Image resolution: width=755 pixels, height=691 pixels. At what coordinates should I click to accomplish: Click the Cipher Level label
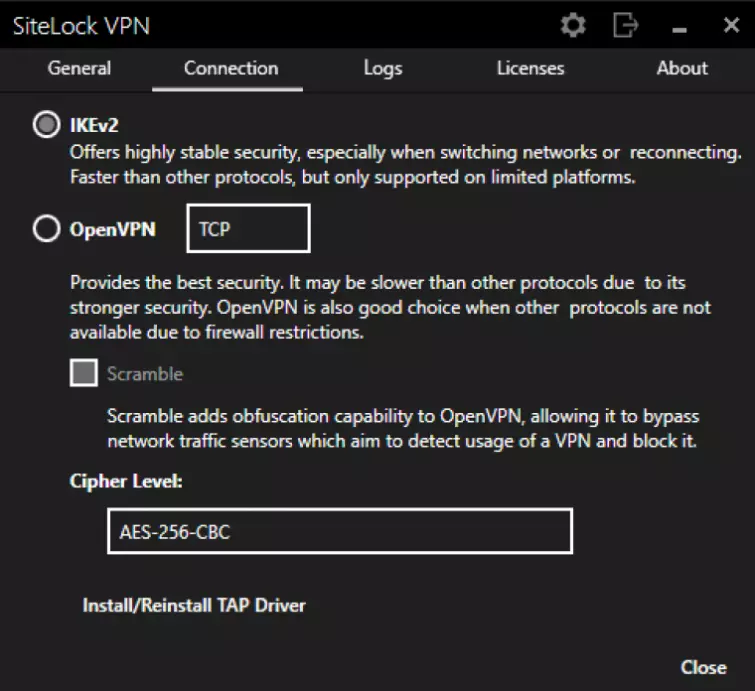126,481
